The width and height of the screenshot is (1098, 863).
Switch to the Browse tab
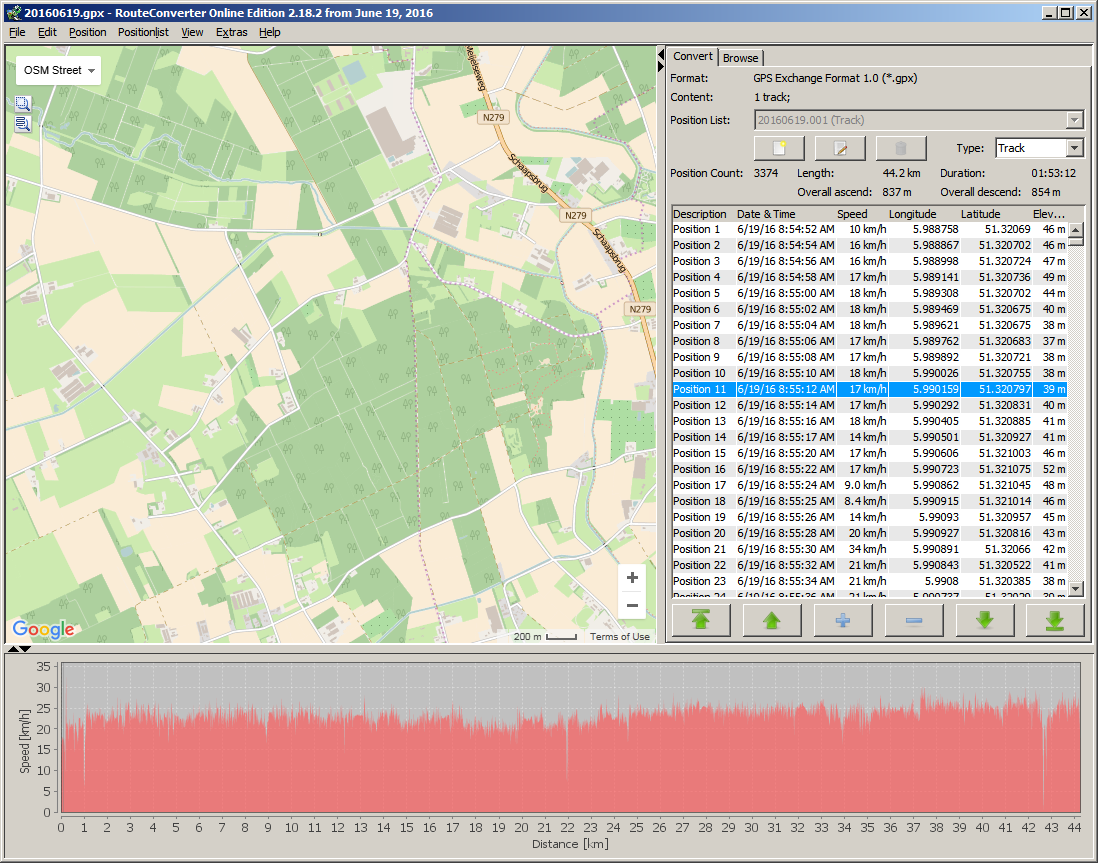741,58
